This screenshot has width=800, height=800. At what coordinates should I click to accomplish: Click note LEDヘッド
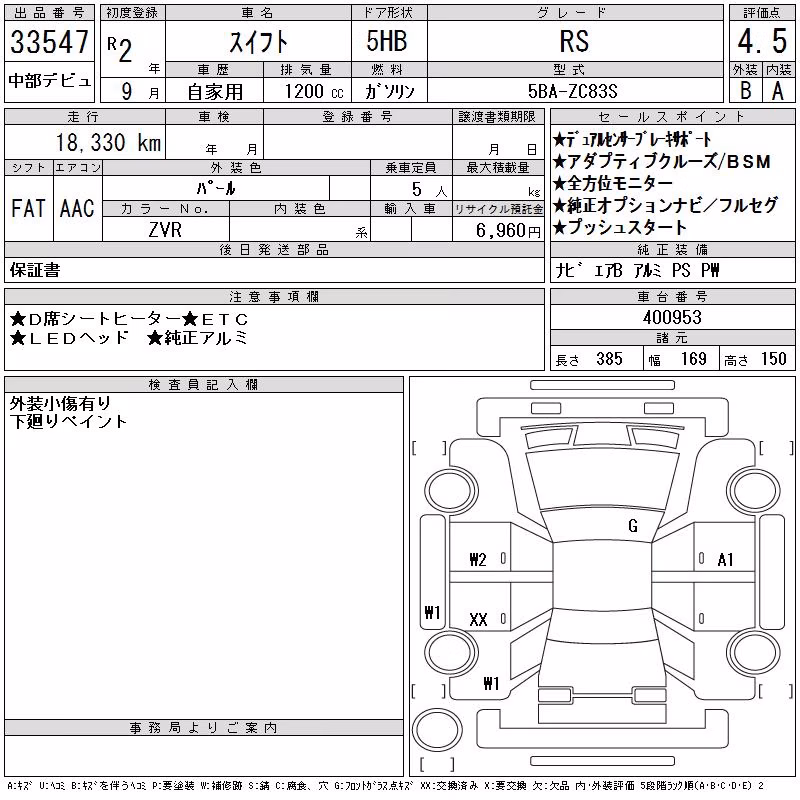coord(69,337)
